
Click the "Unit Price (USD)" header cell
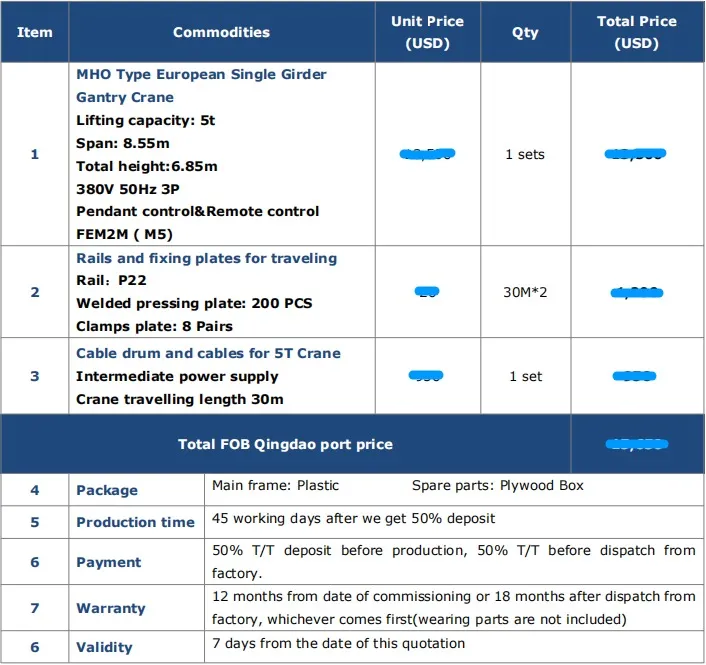coord(427,32)
